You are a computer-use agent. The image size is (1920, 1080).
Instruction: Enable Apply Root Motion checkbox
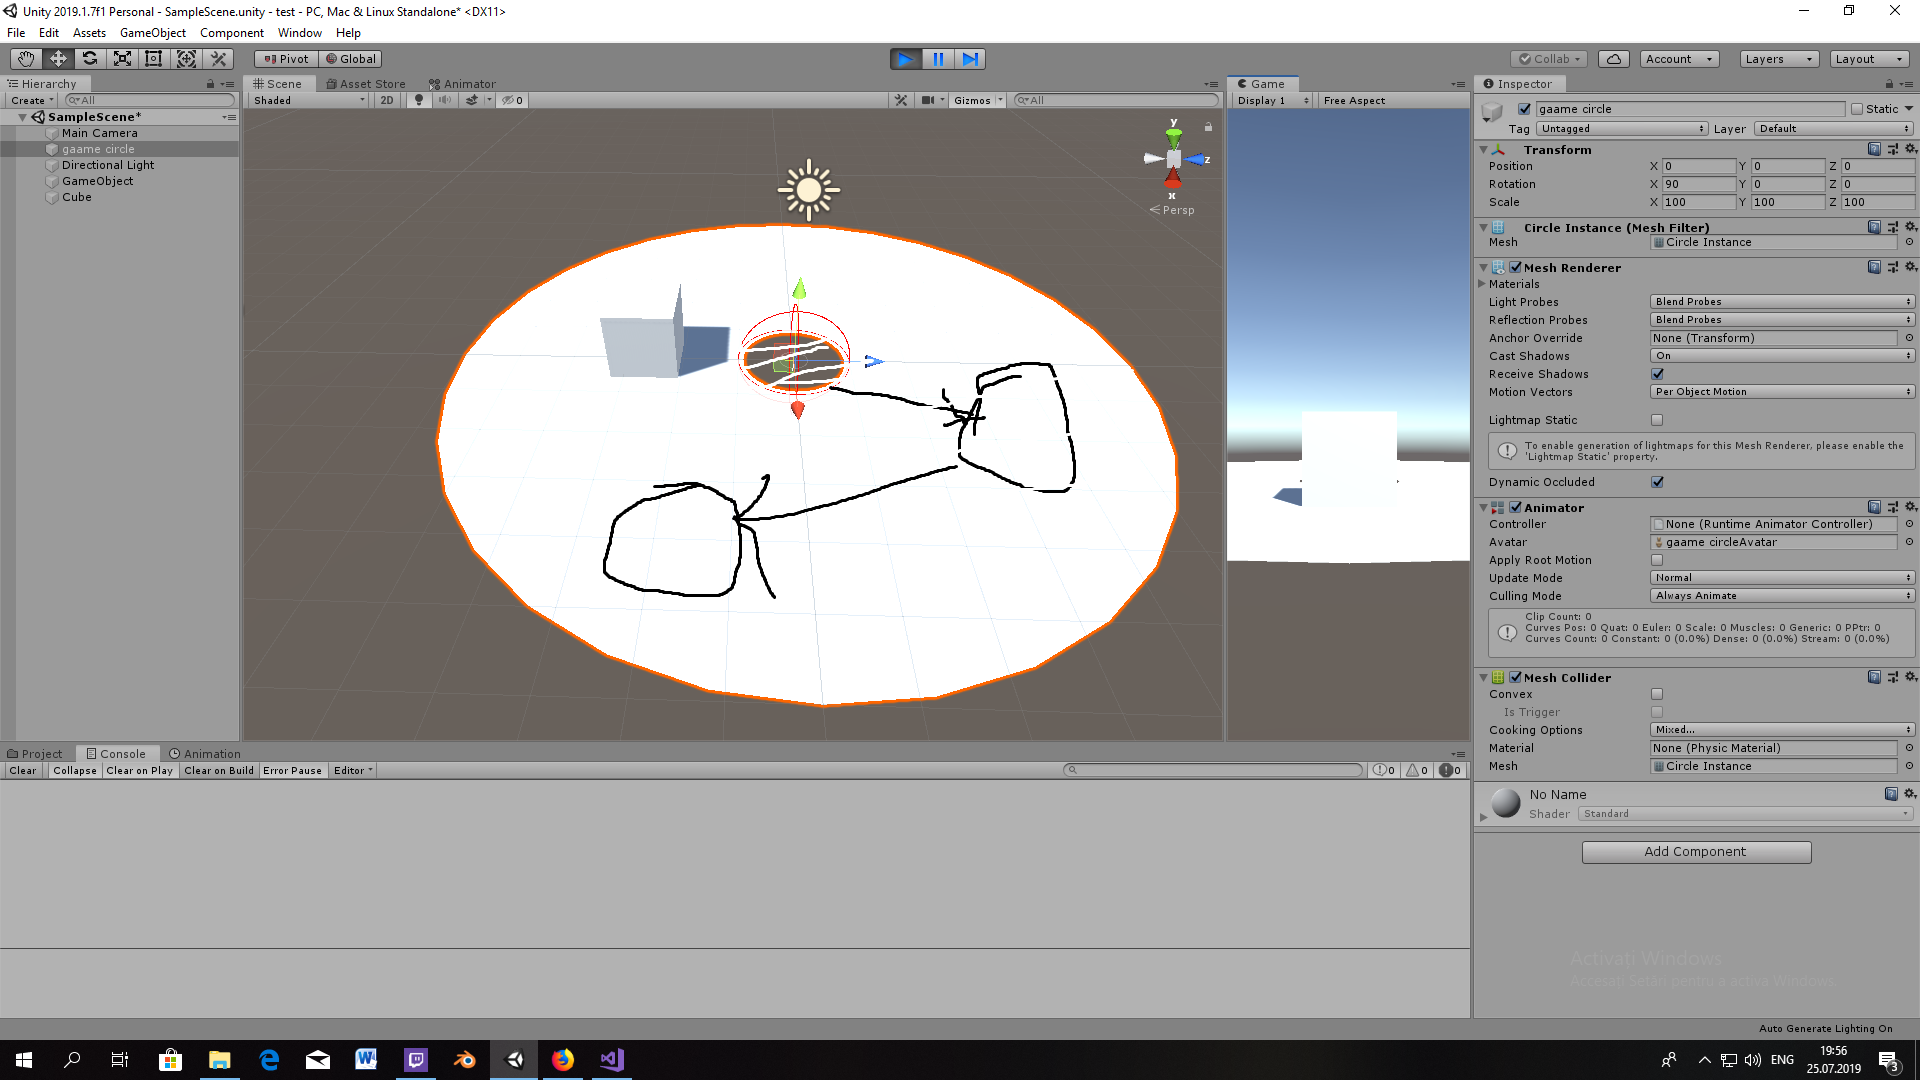tap(1657, 560)
